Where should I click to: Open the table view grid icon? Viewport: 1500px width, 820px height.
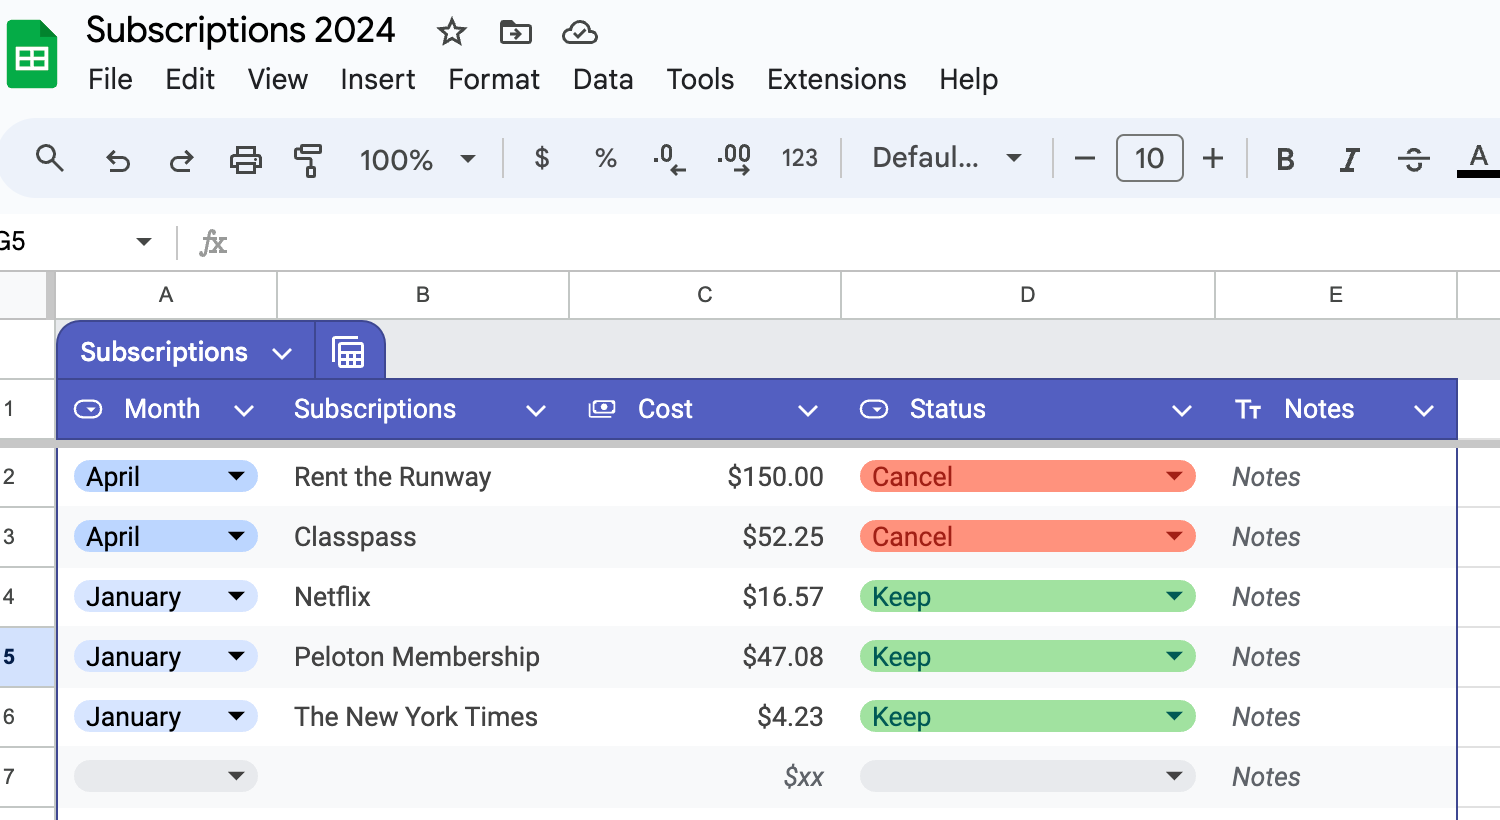[349, 352]
